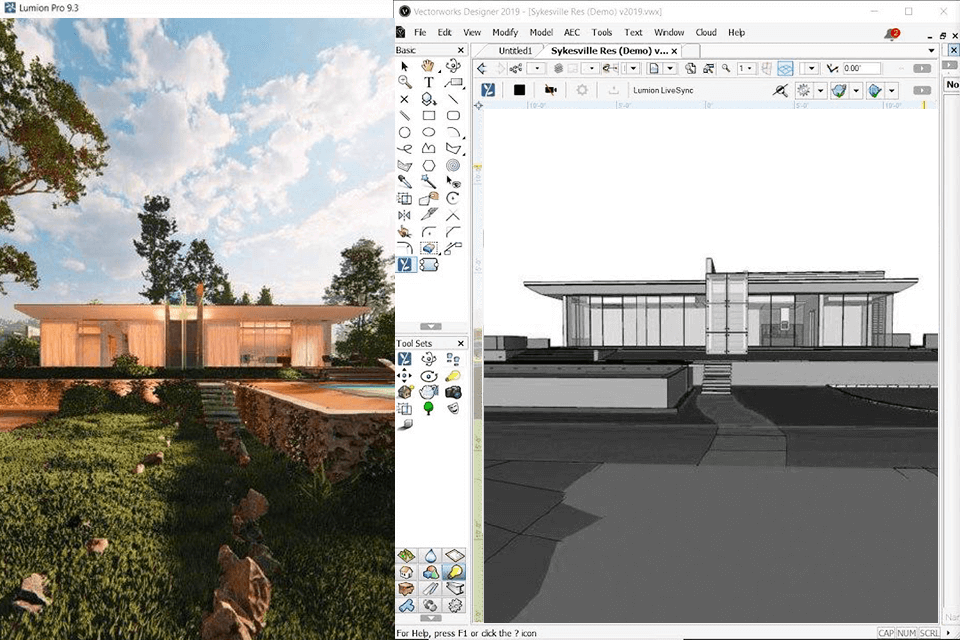
Task: Go to previous view arrow button
Action: point(482,69)
